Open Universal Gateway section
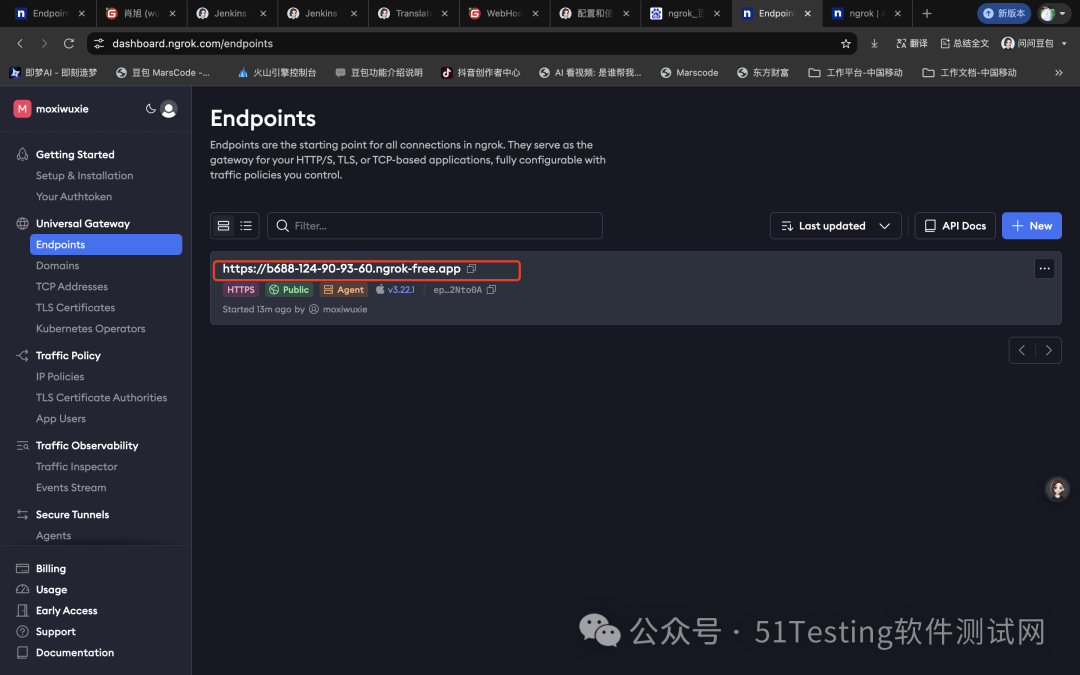This screenshot has height=675, width=1080. point(83,224)
